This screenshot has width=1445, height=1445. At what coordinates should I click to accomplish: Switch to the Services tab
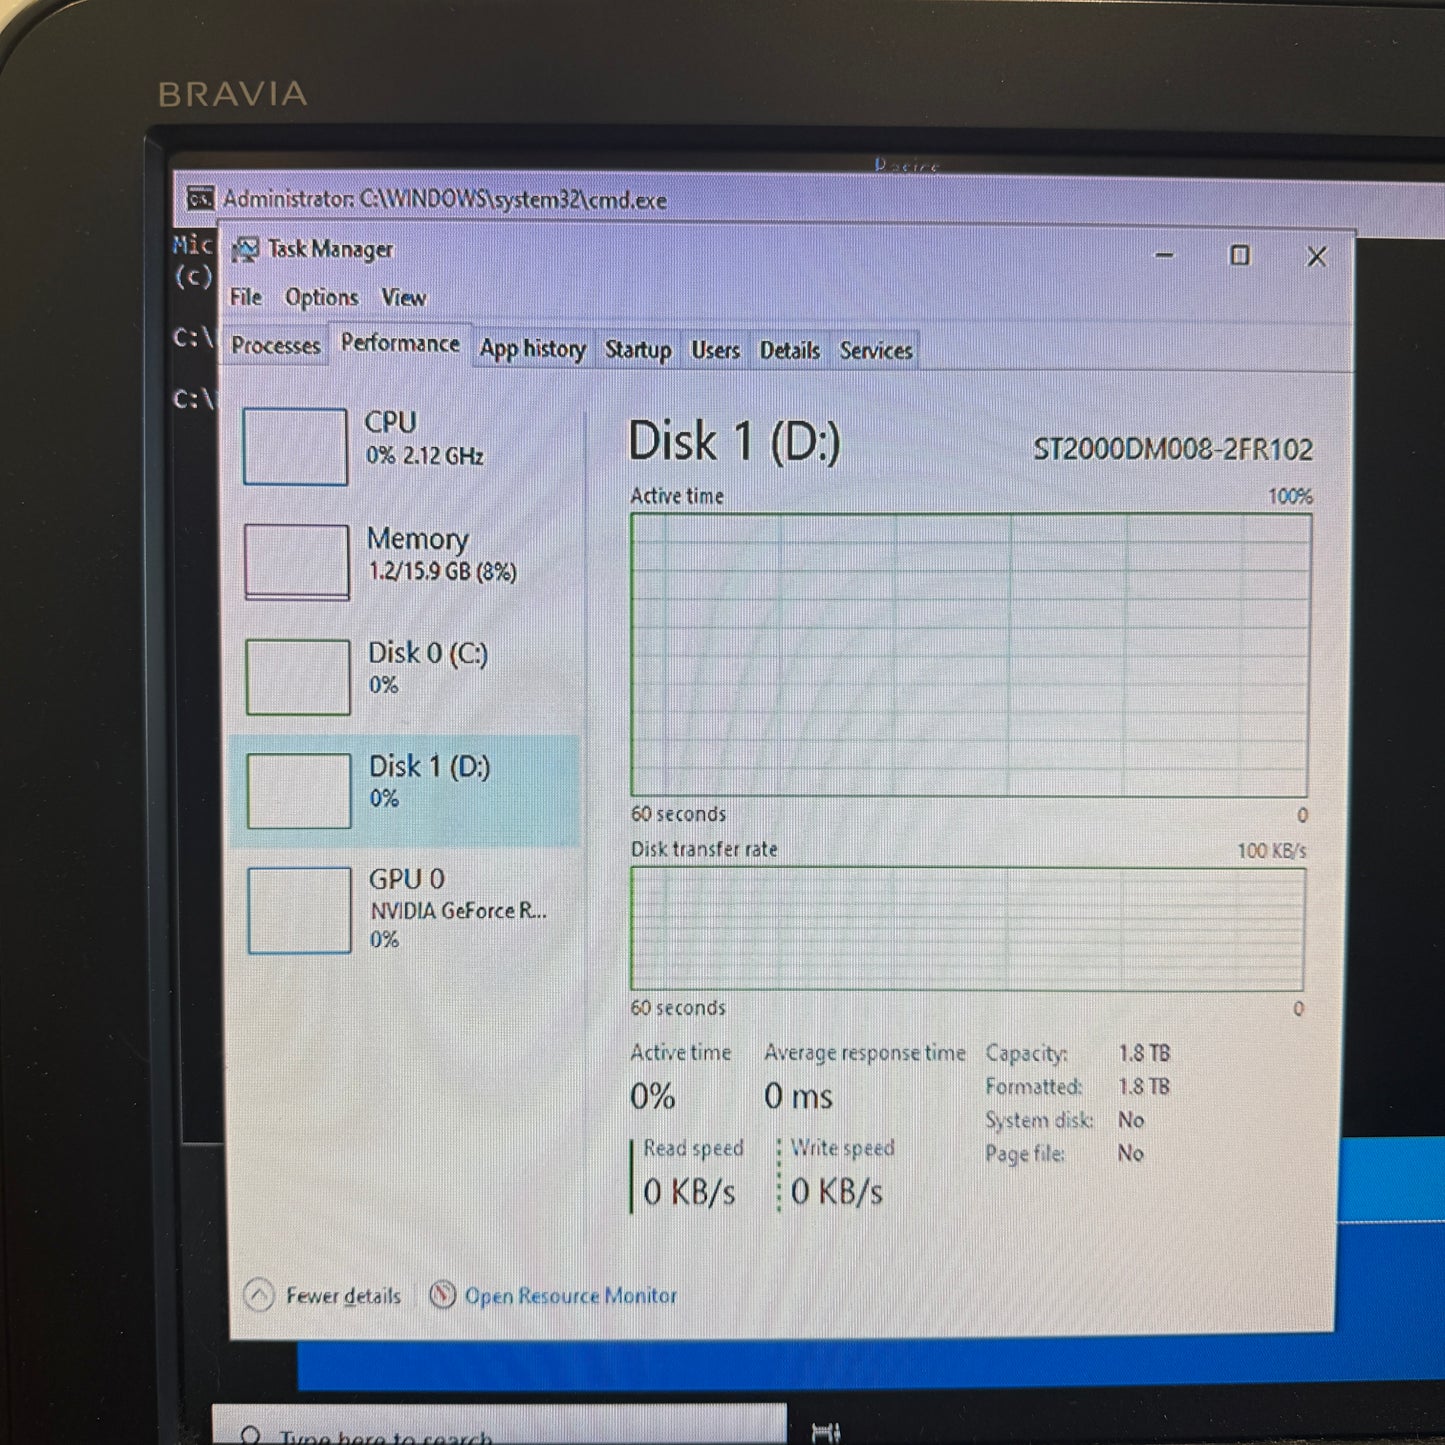[x=875, y=351]
